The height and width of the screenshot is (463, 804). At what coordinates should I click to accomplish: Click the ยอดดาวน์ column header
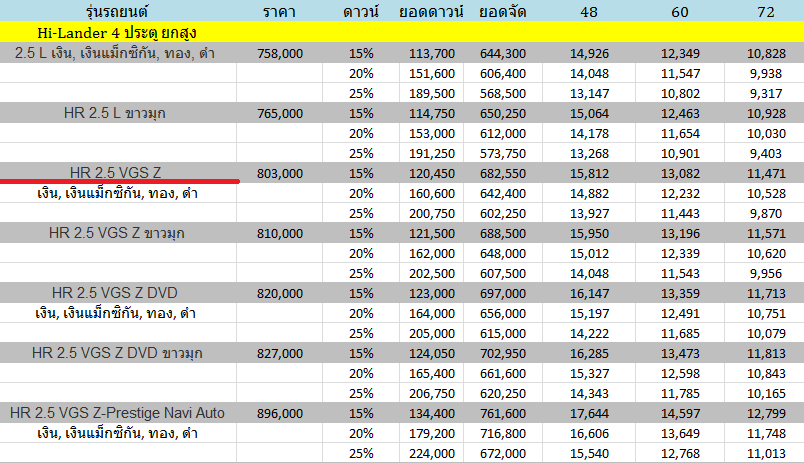click(x=431, y=12)
